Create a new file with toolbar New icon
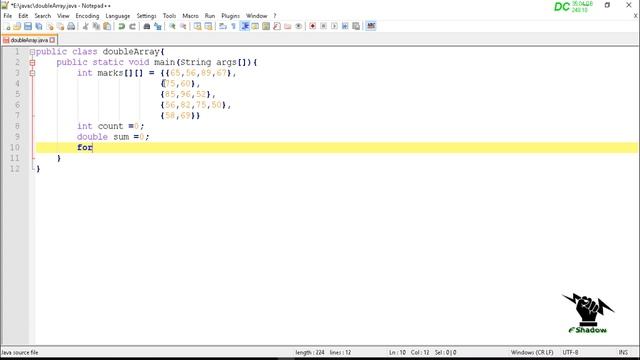640x360 pixels. [7, 26]
